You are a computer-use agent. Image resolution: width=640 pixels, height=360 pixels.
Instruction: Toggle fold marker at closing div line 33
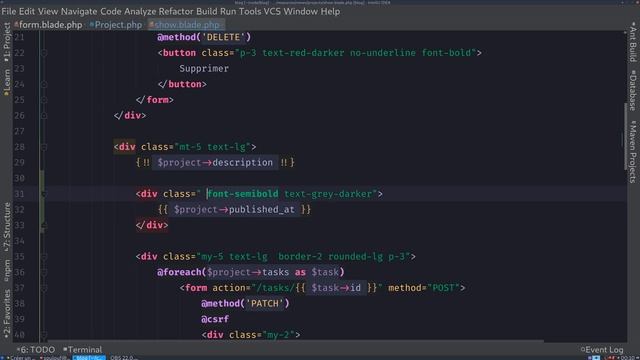[x=44, y=225]
